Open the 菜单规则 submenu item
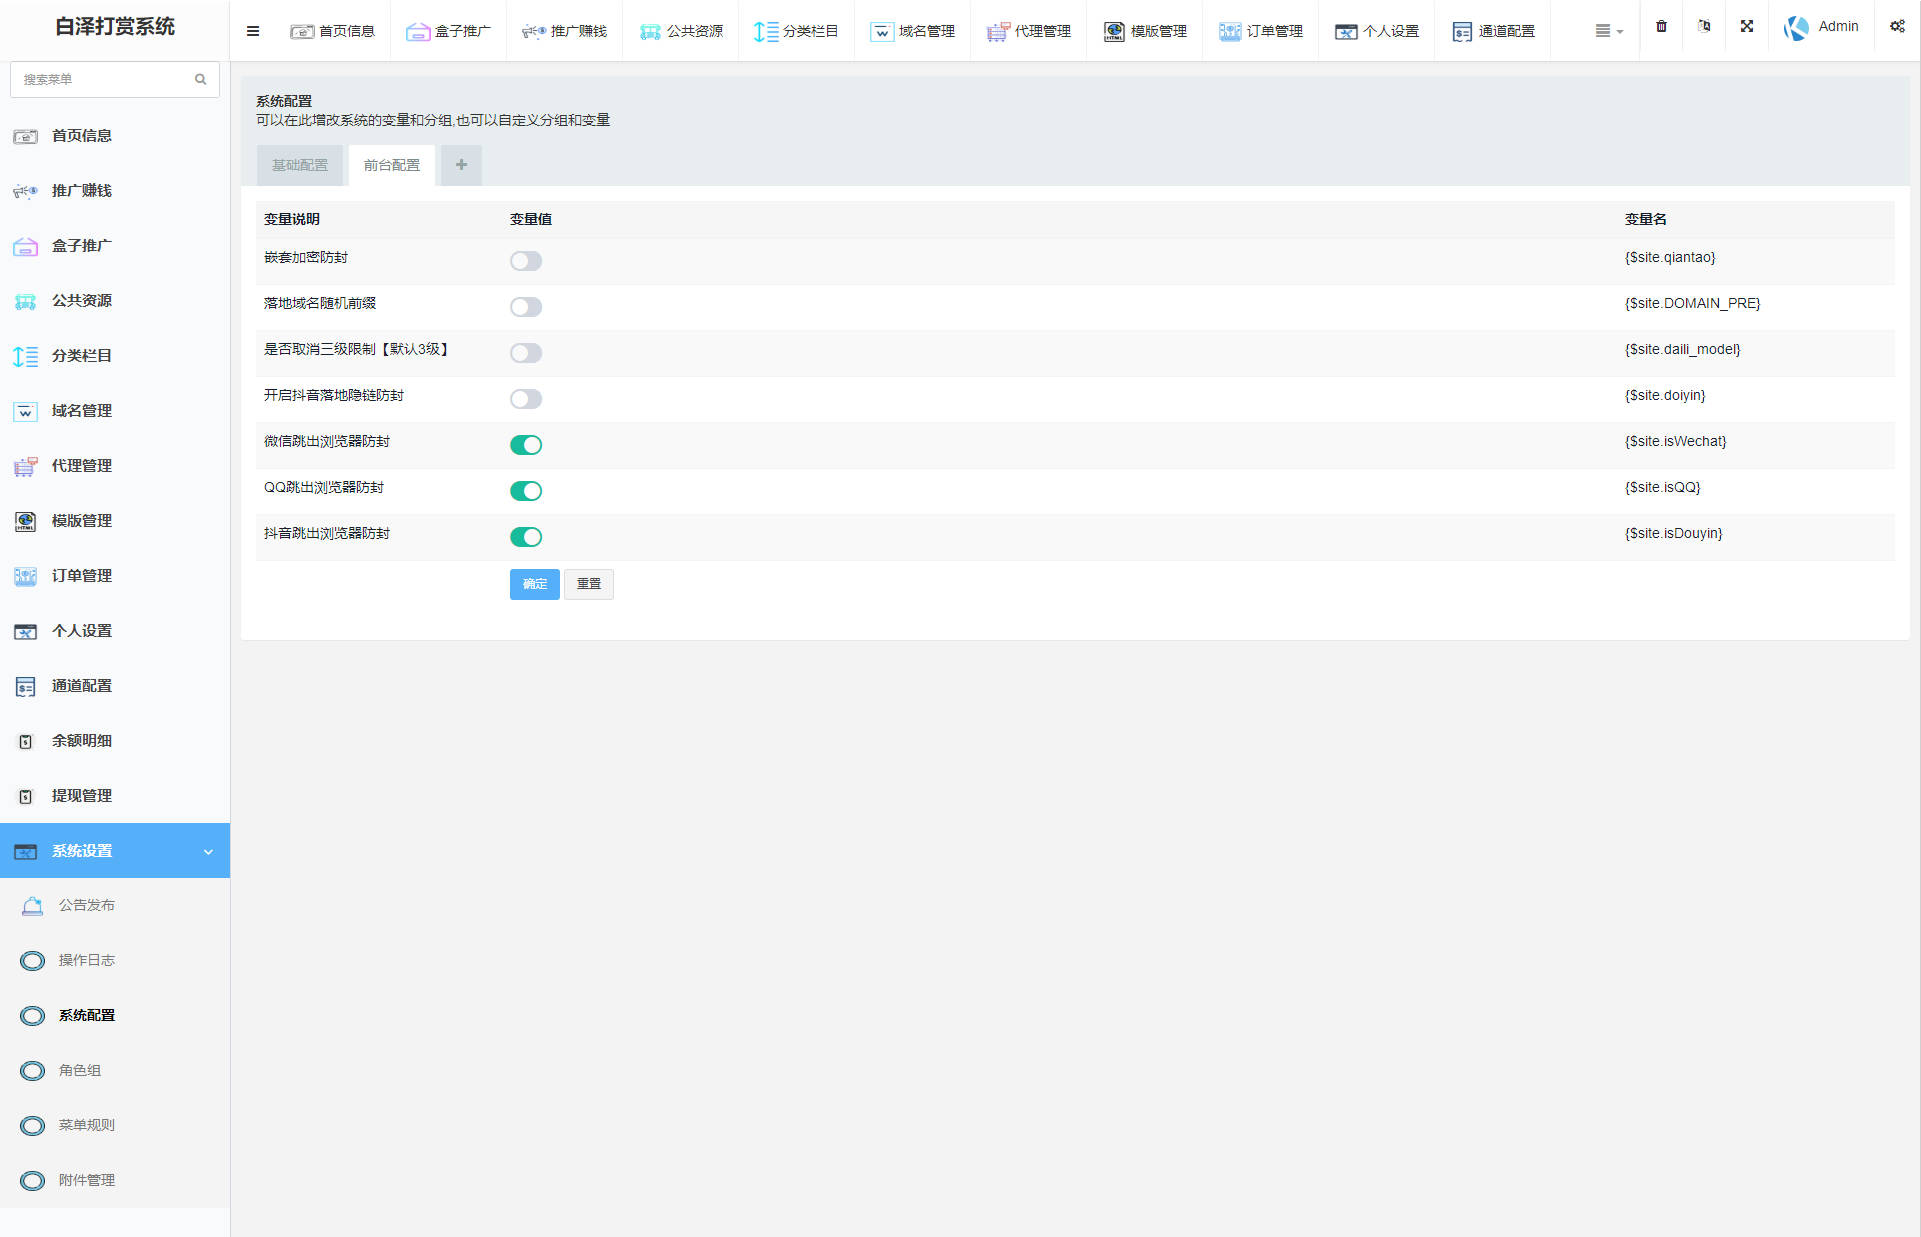 pyautogui.click(x=87, y=1126)
